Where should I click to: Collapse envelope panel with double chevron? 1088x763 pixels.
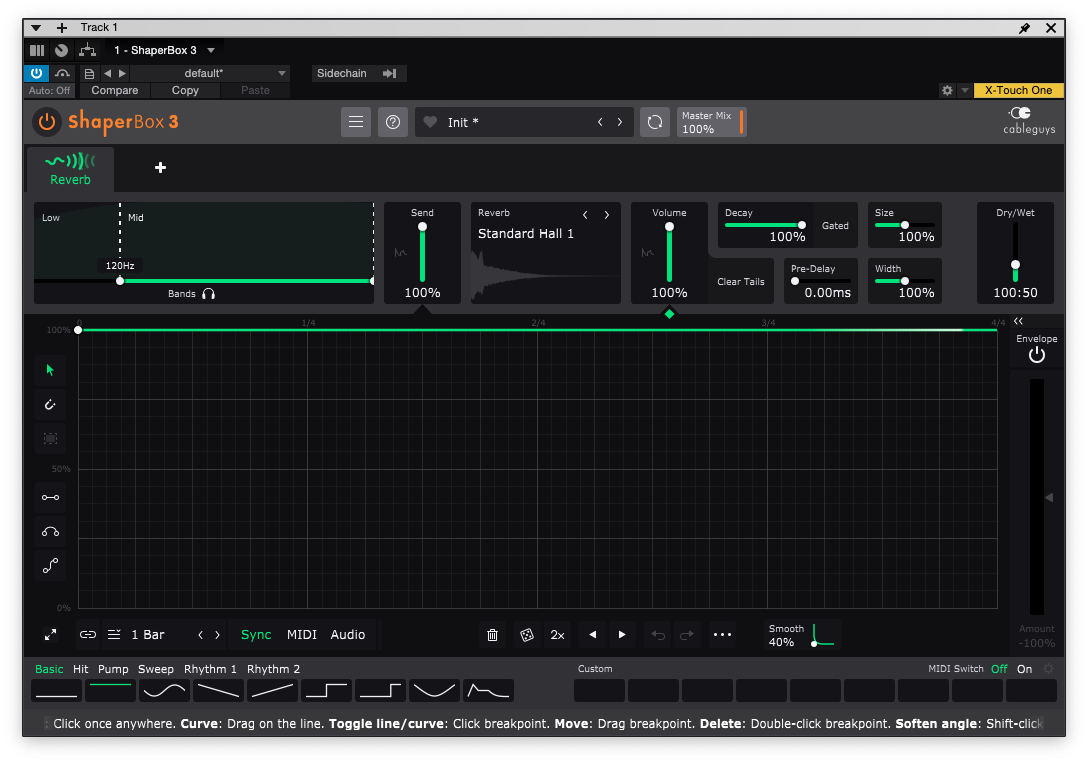pyautogui.click(x=1018, y=321)
